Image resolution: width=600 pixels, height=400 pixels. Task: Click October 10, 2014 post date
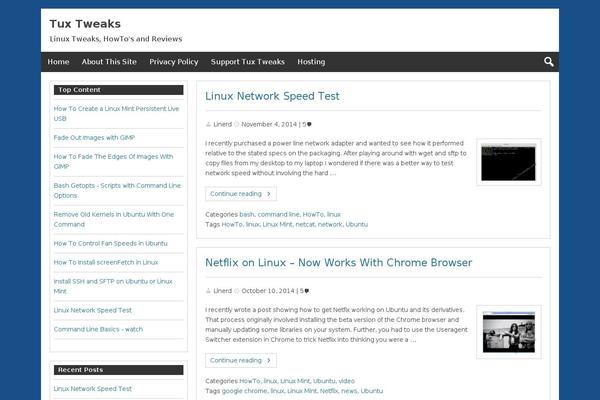pyautogui.click(x=268, y=291)
